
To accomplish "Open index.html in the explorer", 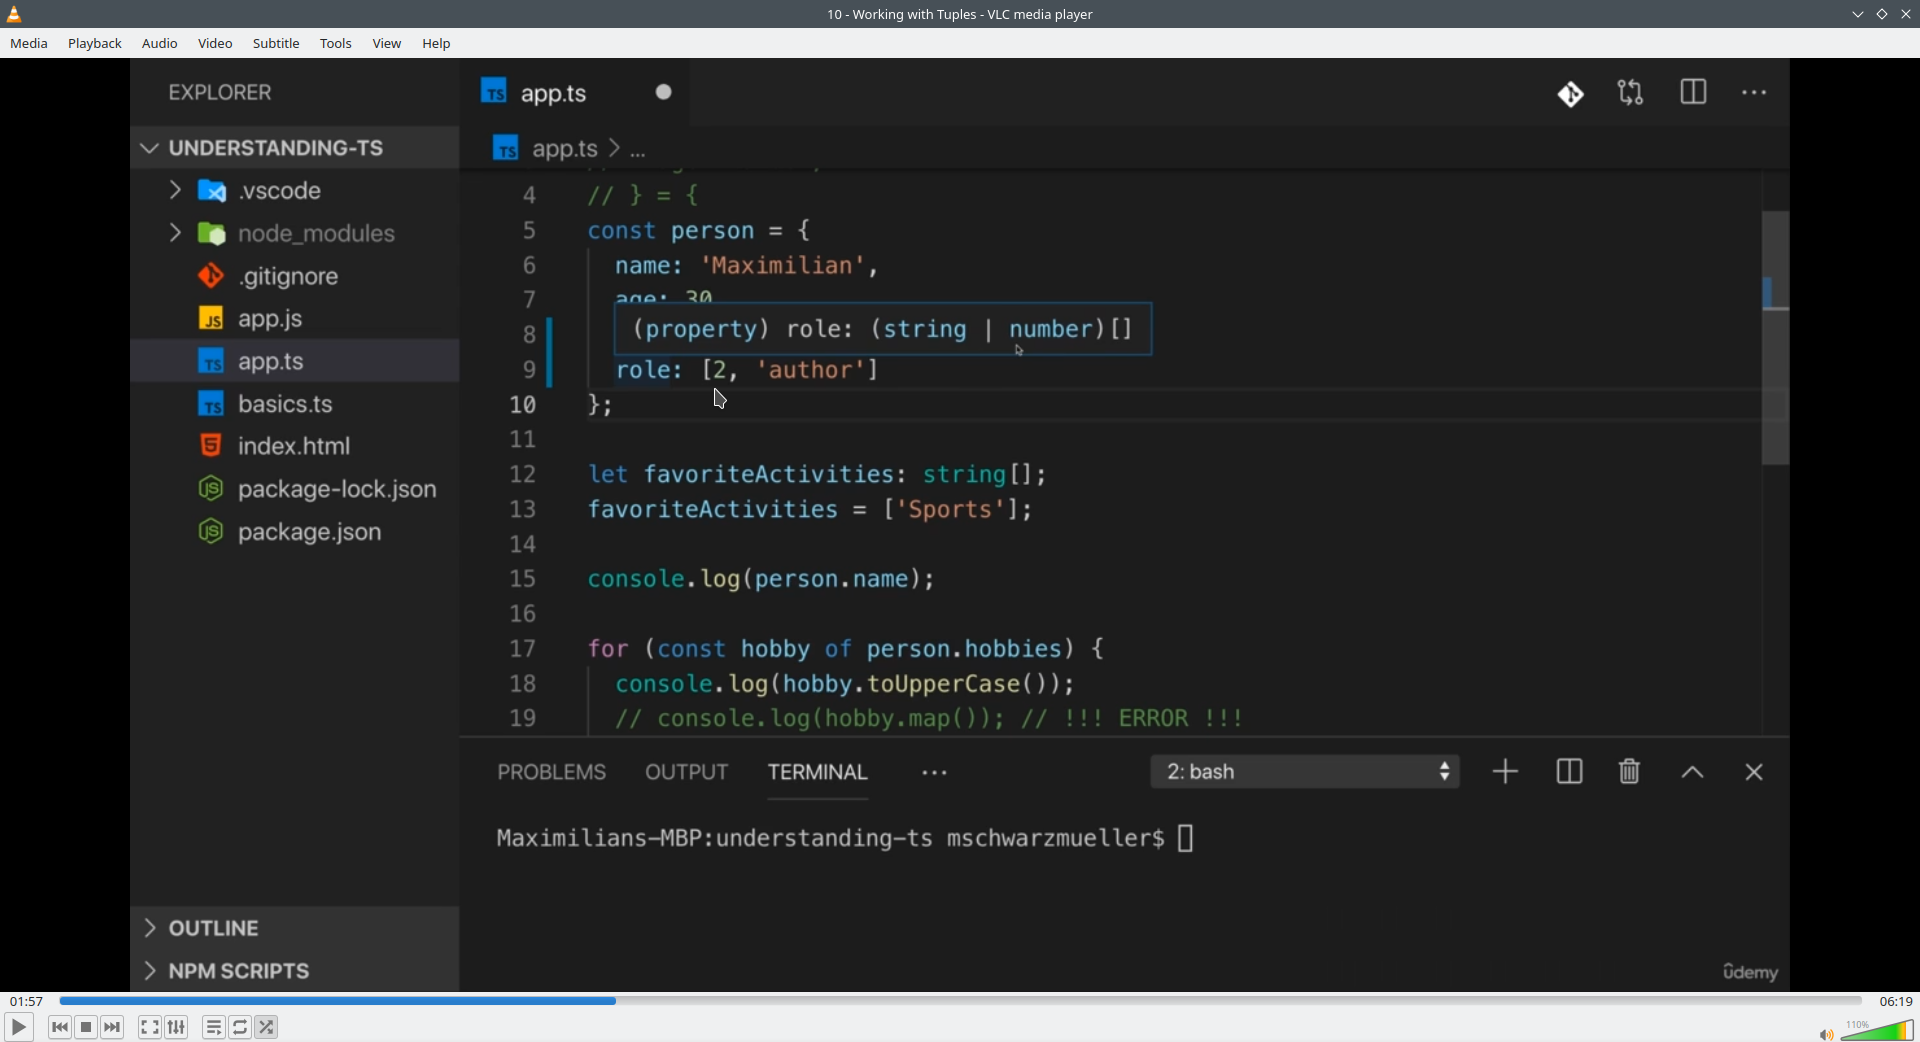I will [x=295, y=446].
